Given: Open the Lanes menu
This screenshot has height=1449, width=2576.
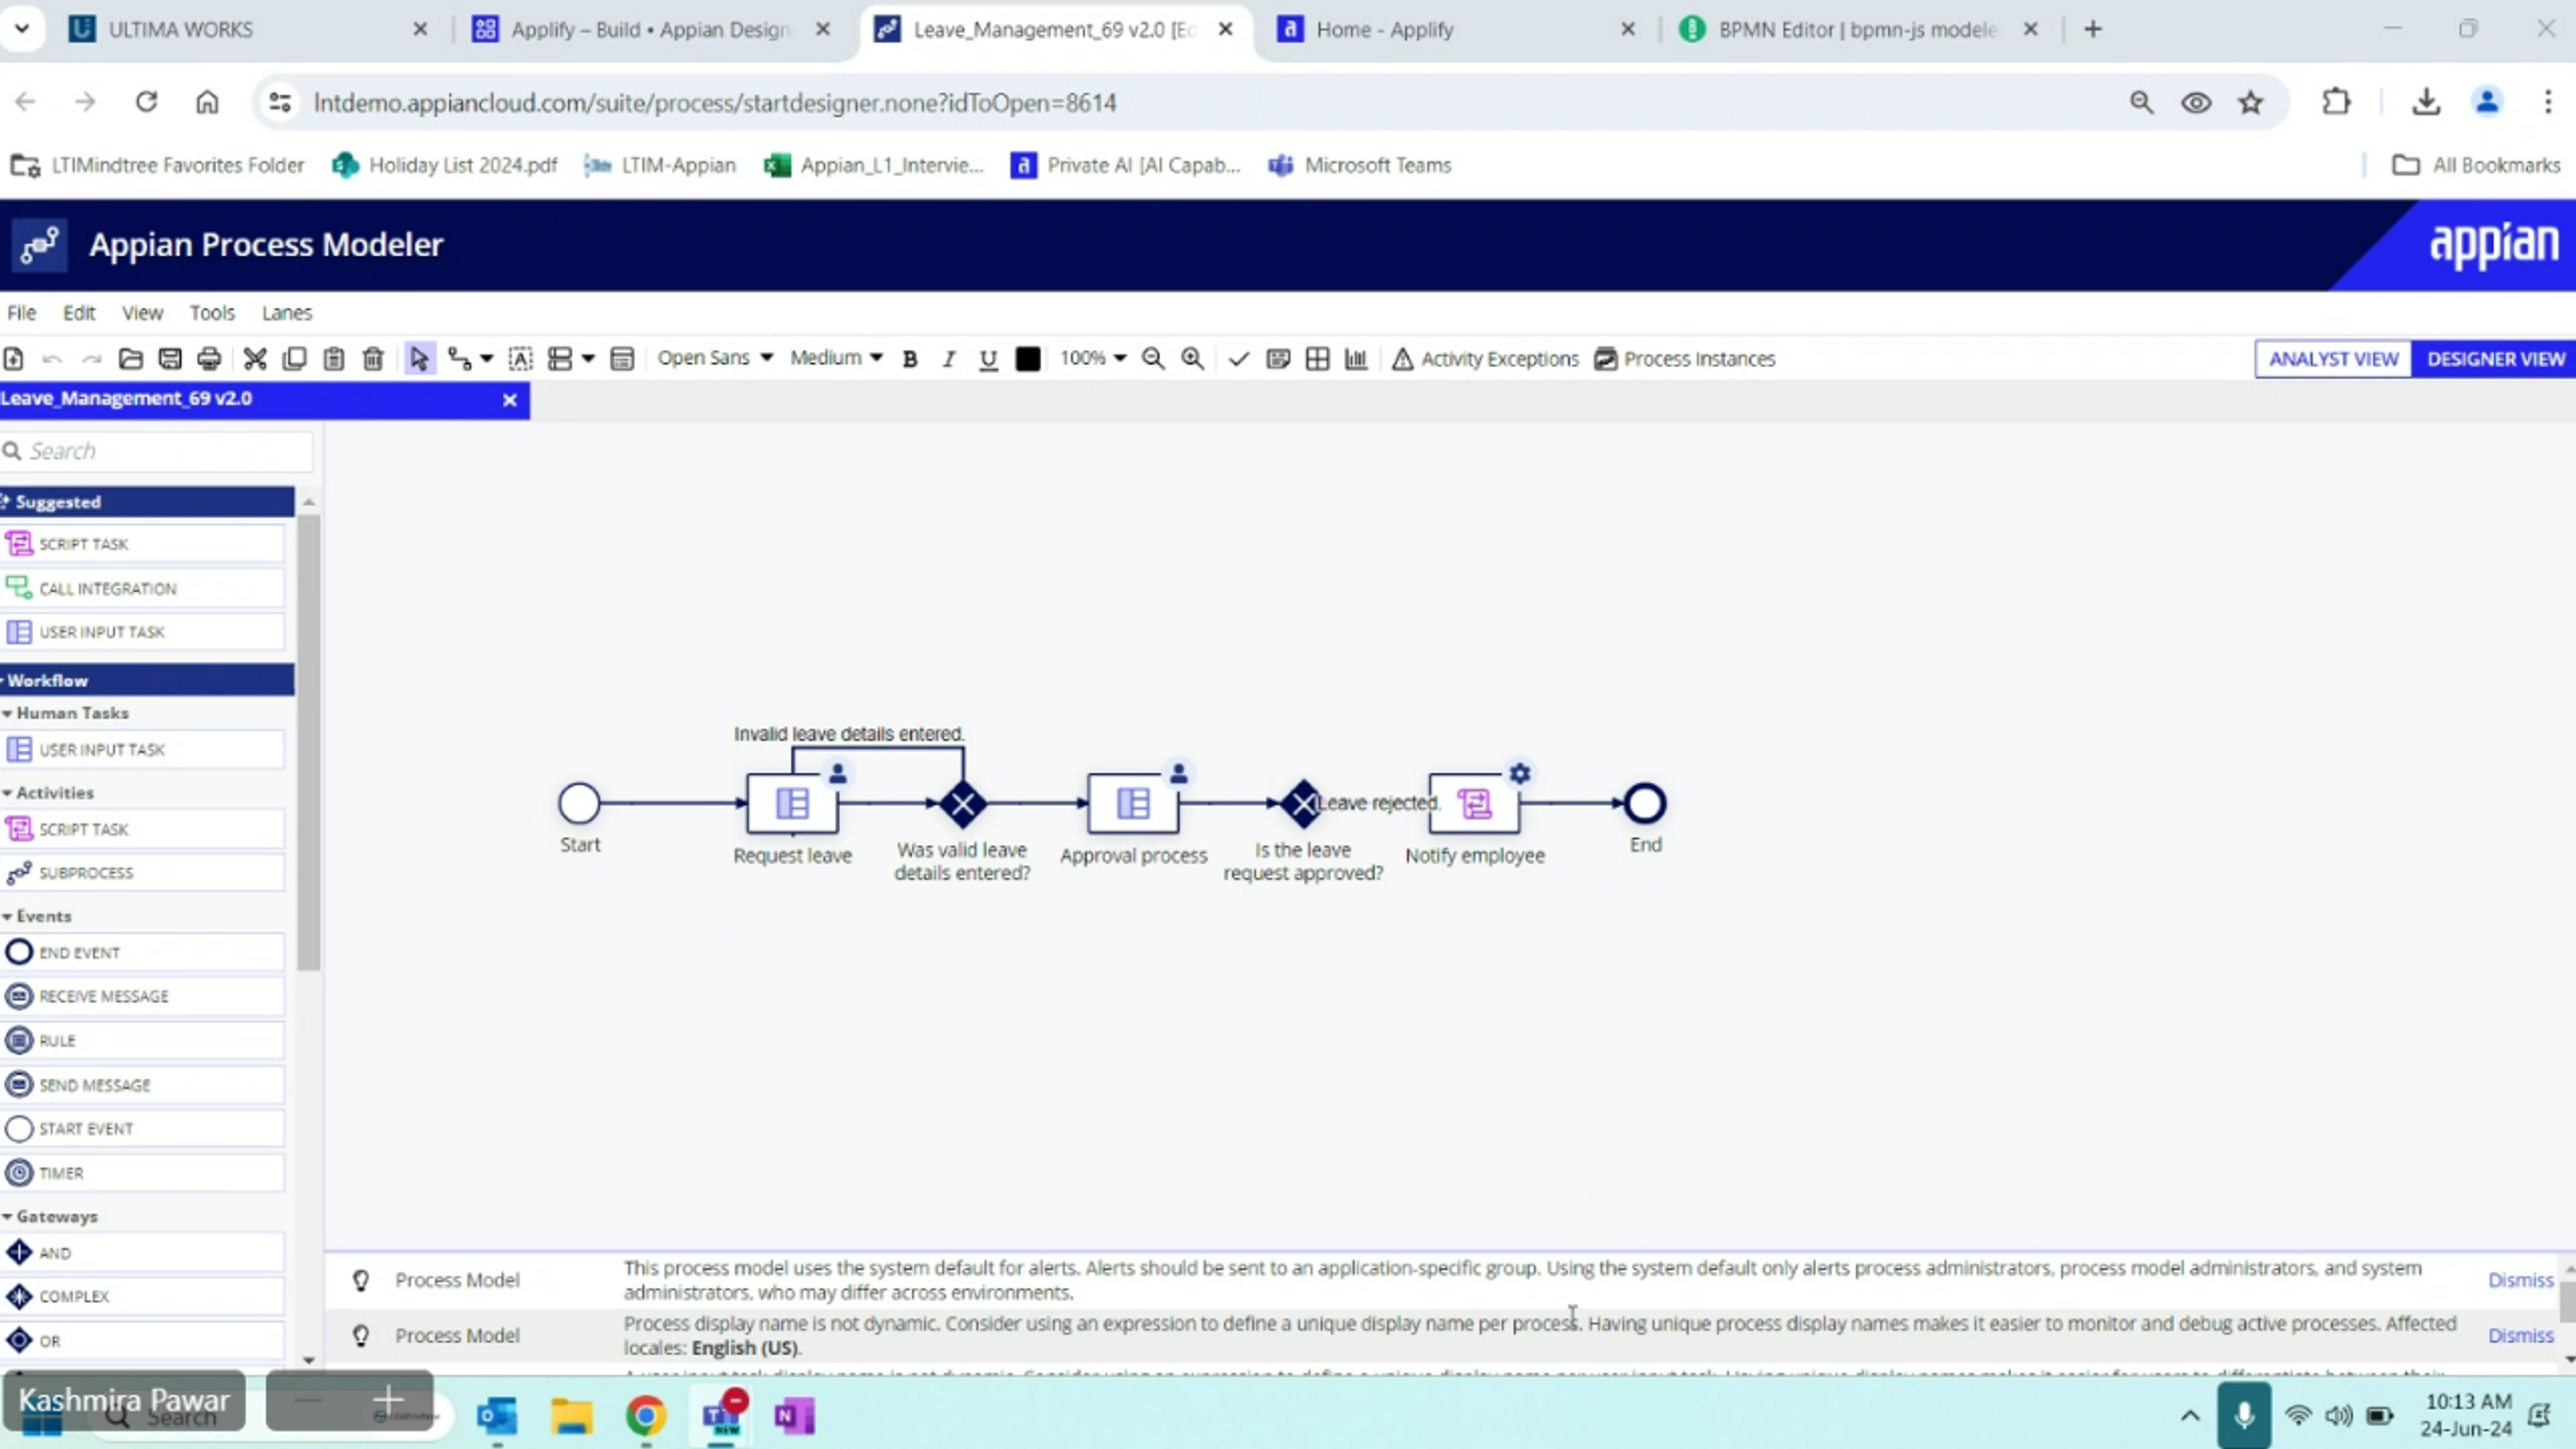Looking at the screenshot, I should pos(287,313).
